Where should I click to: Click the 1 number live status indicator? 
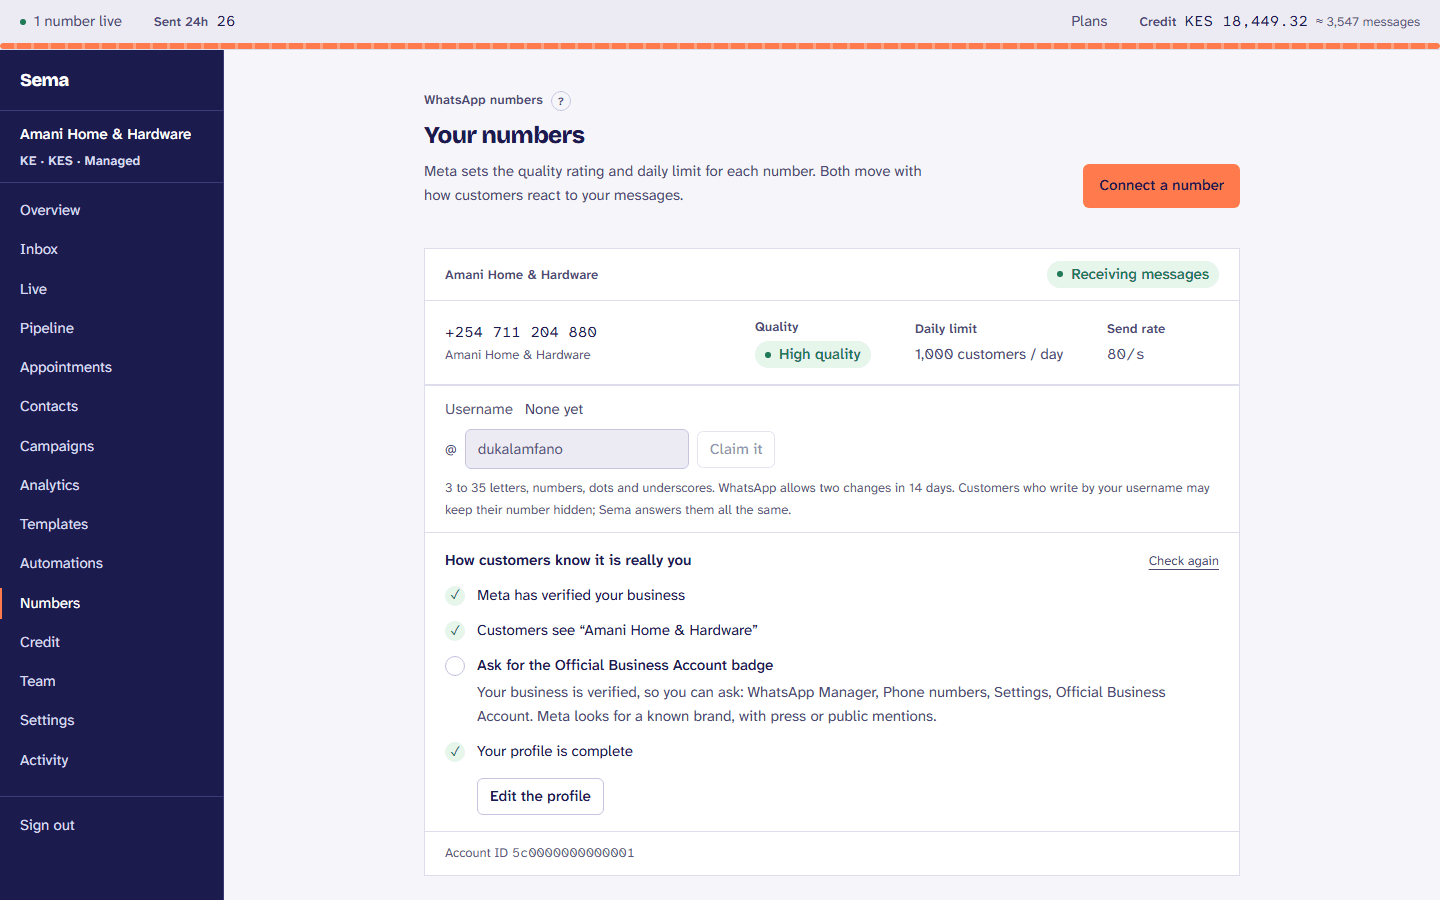70,21
